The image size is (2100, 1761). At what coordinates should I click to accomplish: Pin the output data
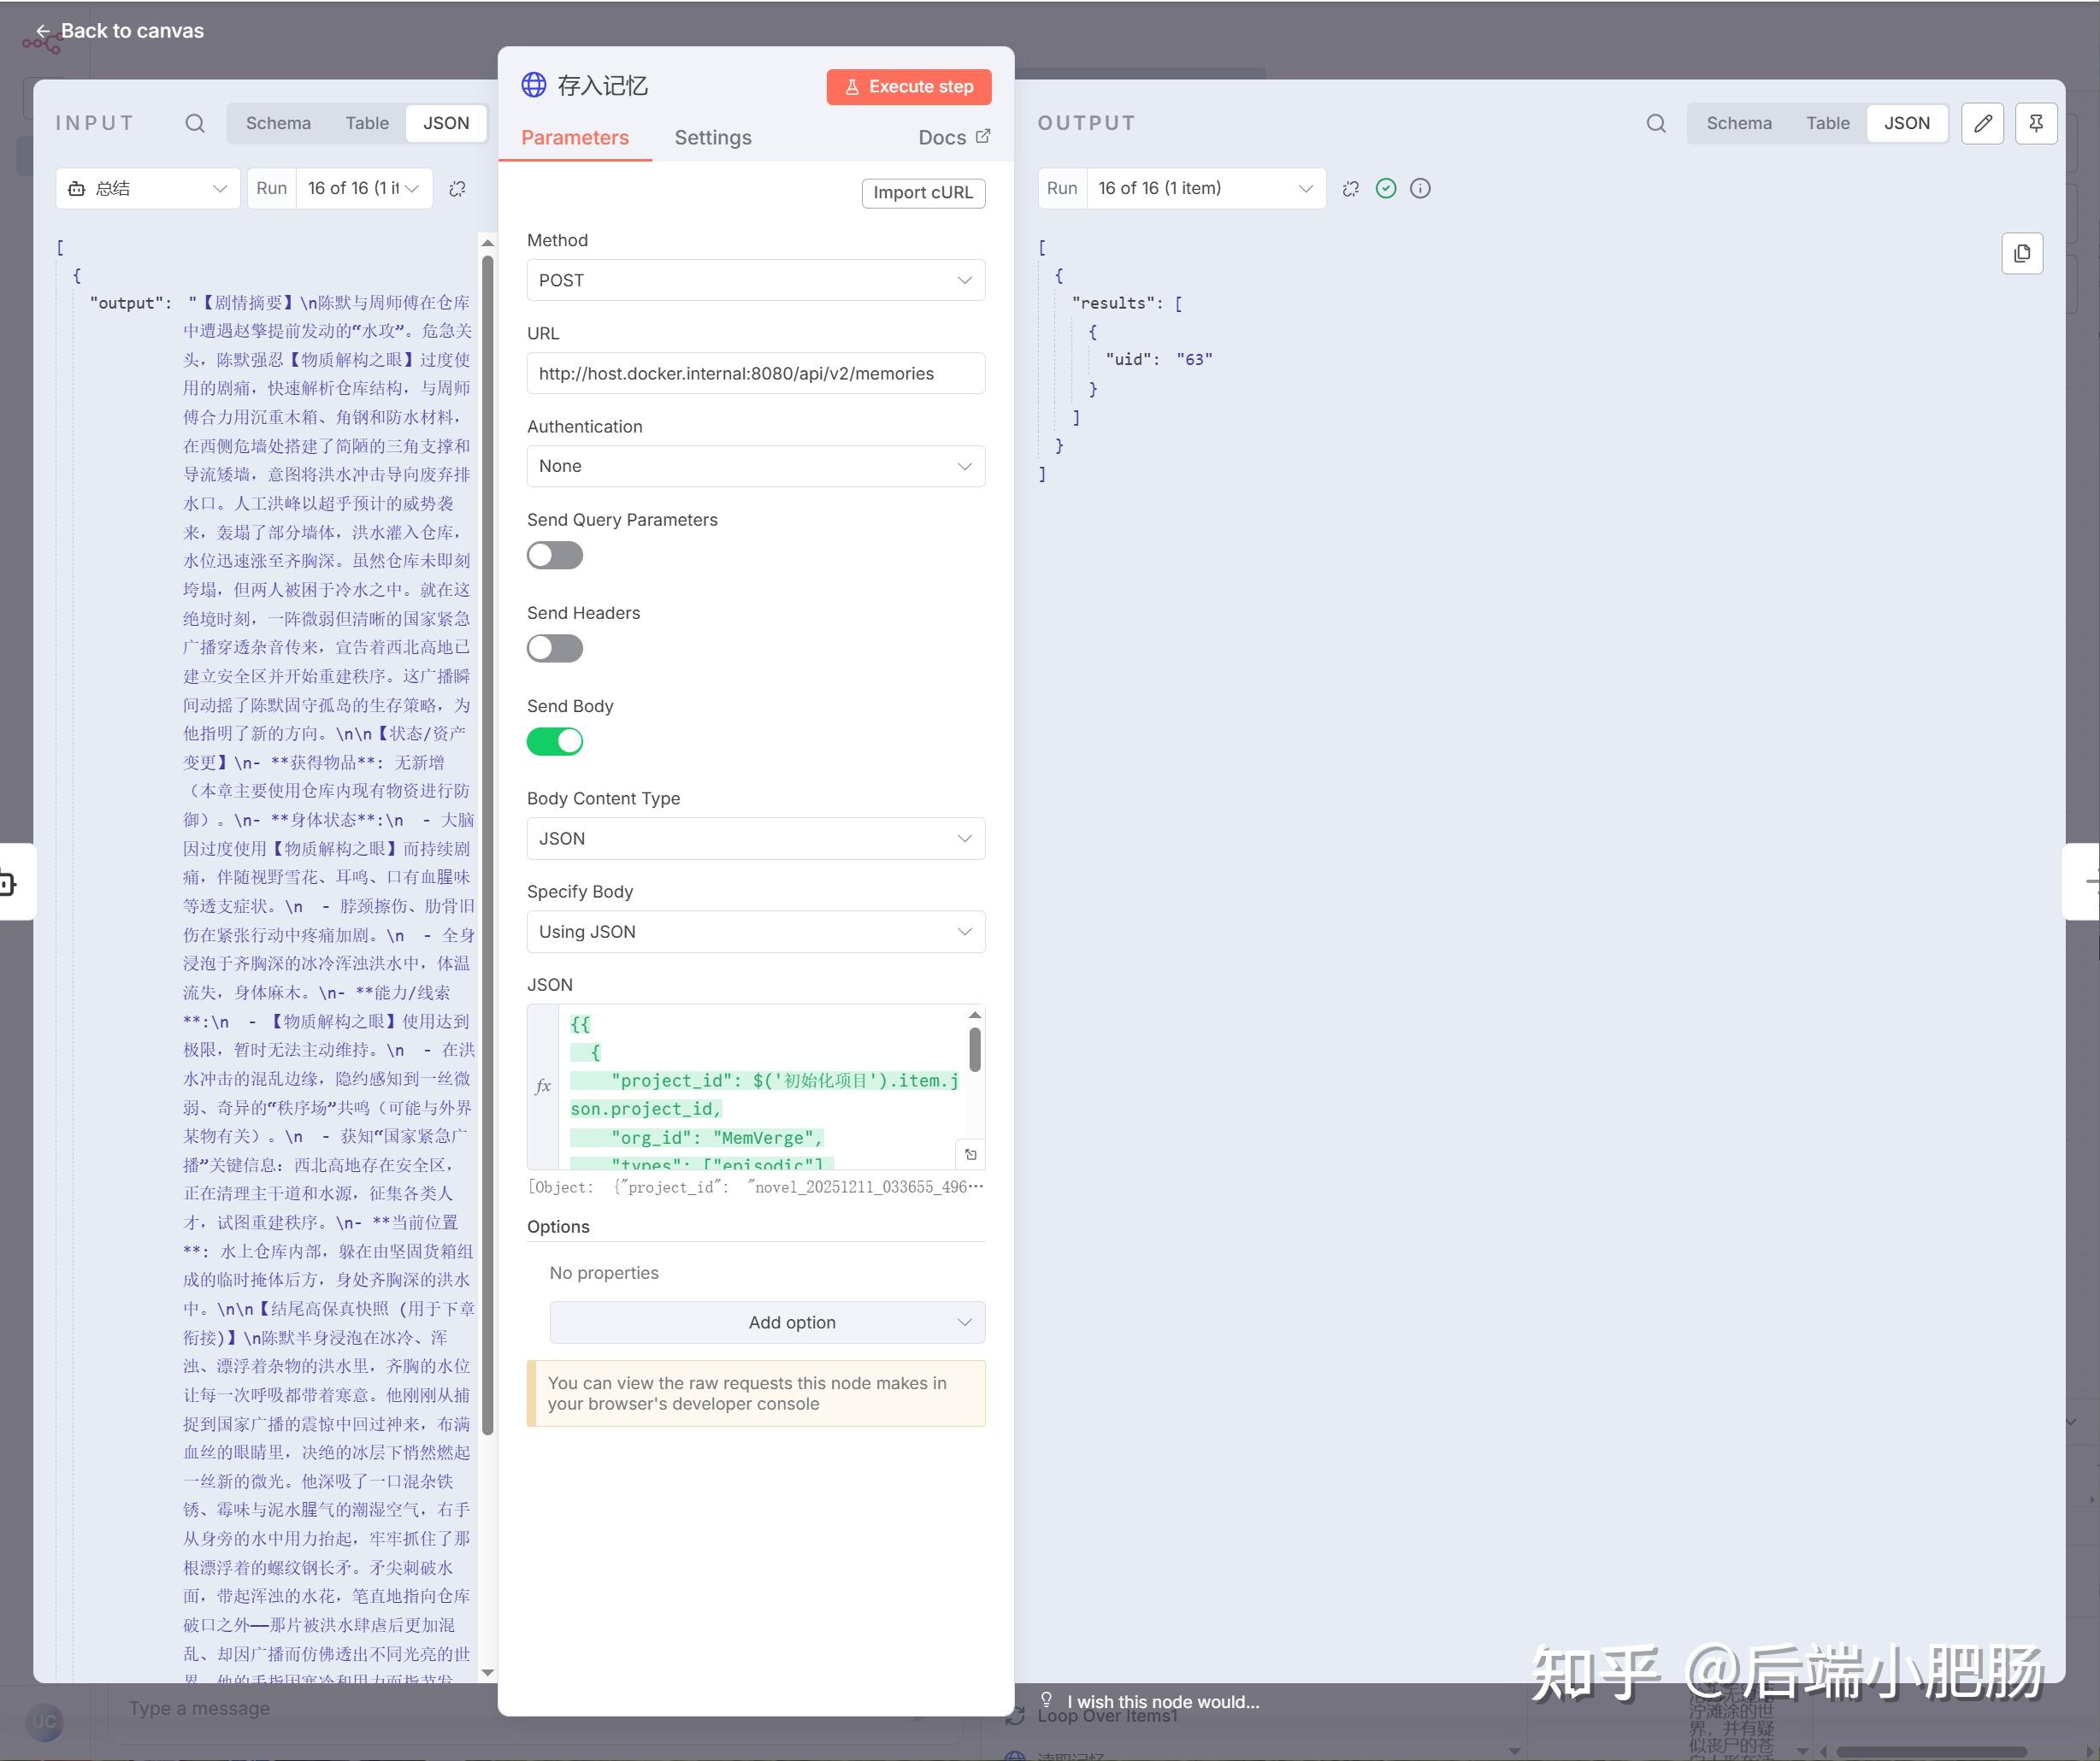[x=2036, y=123]
